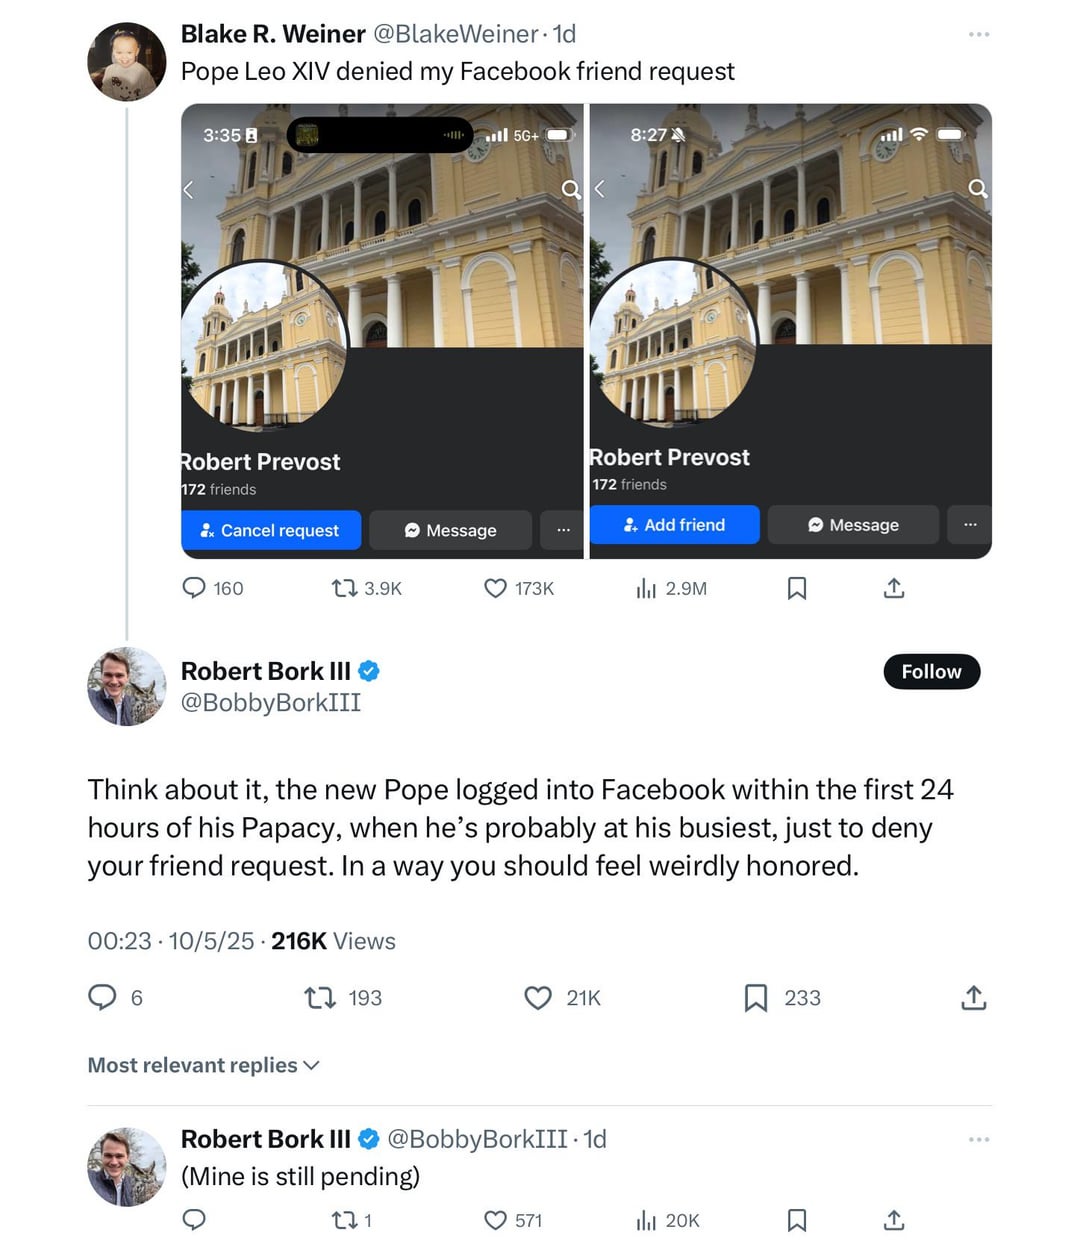The height and width of the screenshot is (1256, 1080).
Task: Click Robert Bork III's avatar on main tweet
Action: pos(127,686)
